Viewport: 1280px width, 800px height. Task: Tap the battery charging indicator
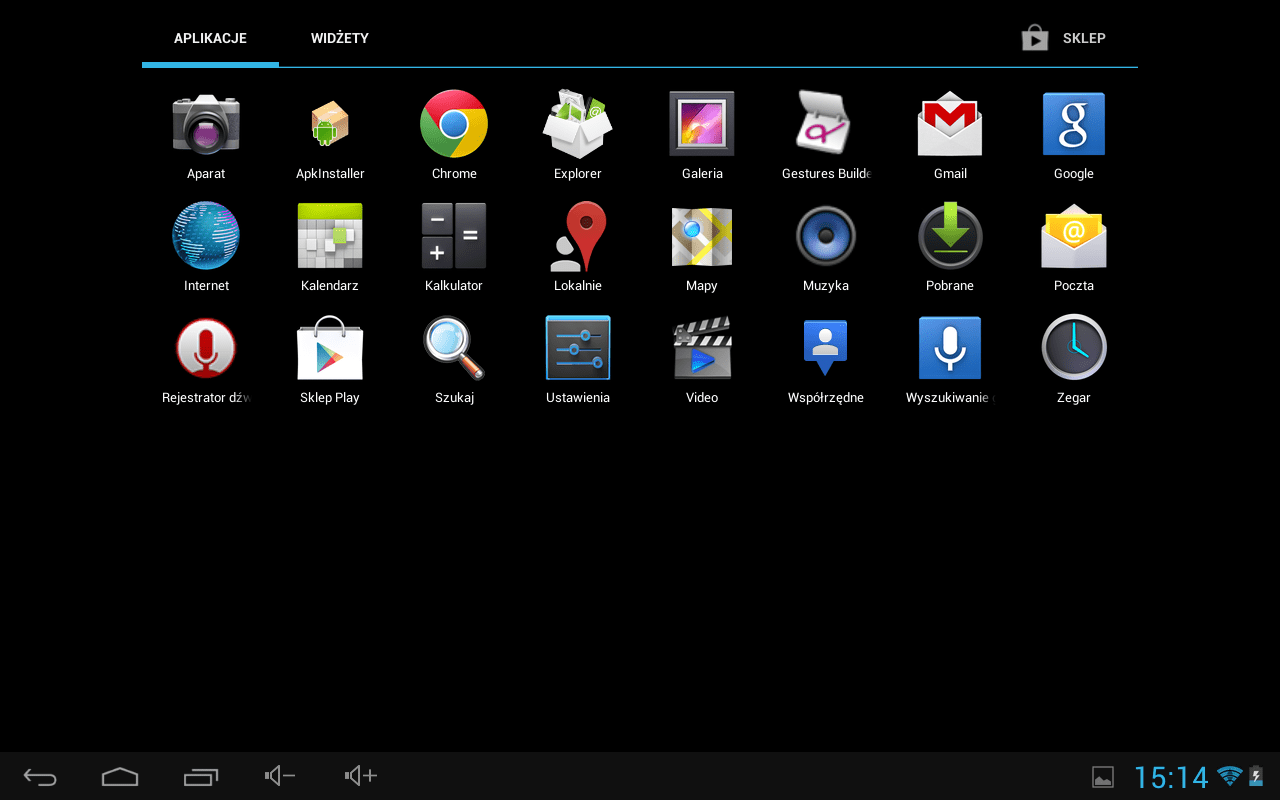click(1256, 776)
